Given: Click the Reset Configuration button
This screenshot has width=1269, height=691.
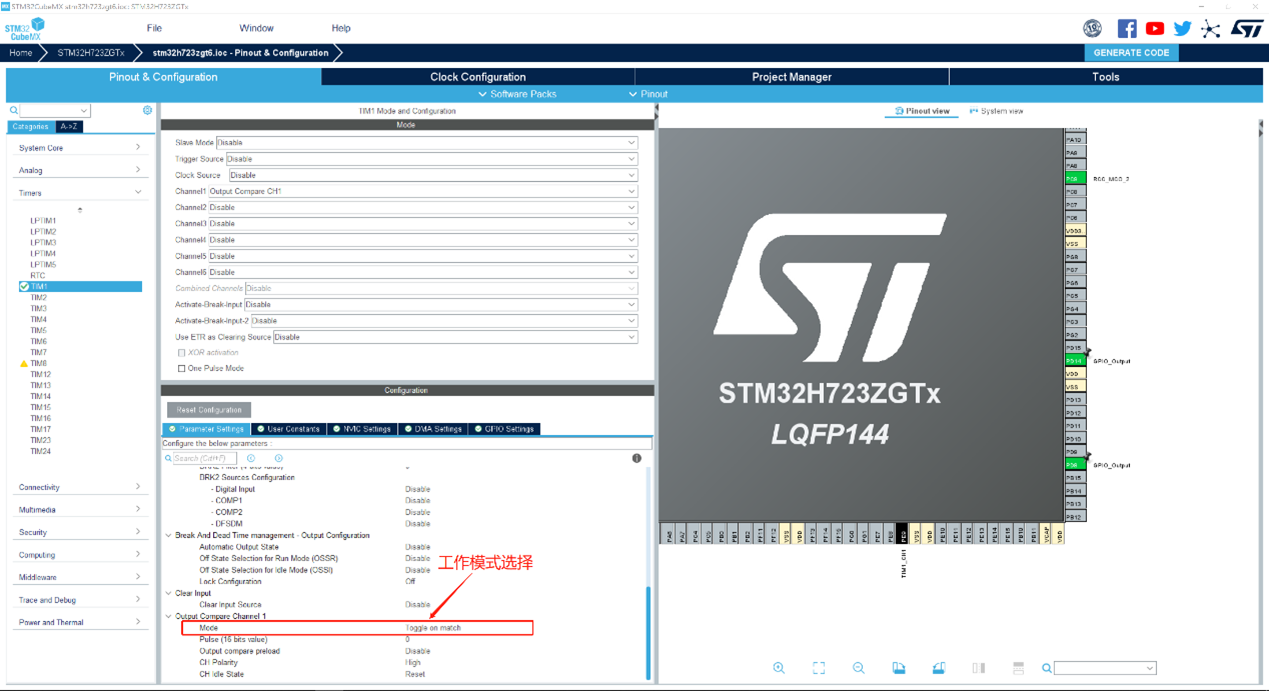Looking at the screenshot, I should pos(209,410).
